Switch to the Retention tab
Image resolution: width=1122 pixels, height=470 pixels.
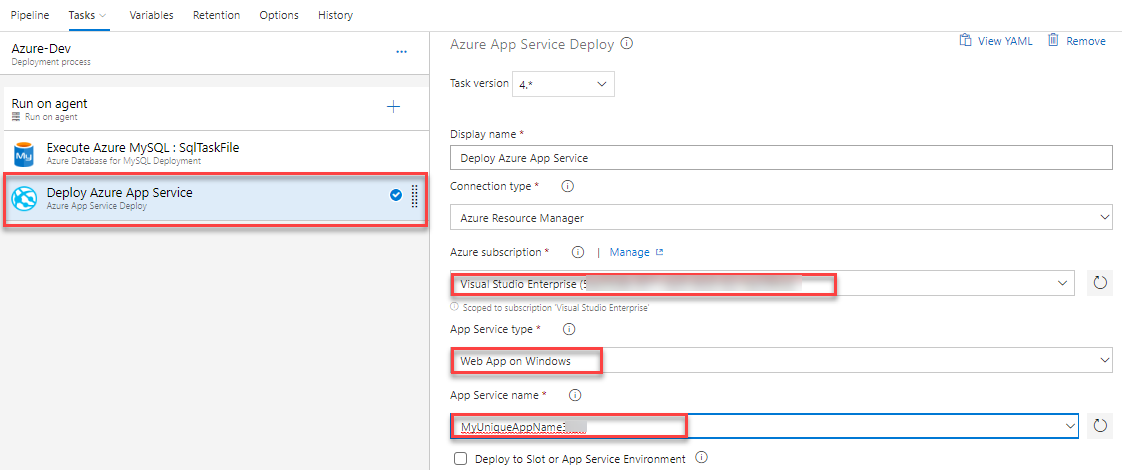(x=216, y=15)
